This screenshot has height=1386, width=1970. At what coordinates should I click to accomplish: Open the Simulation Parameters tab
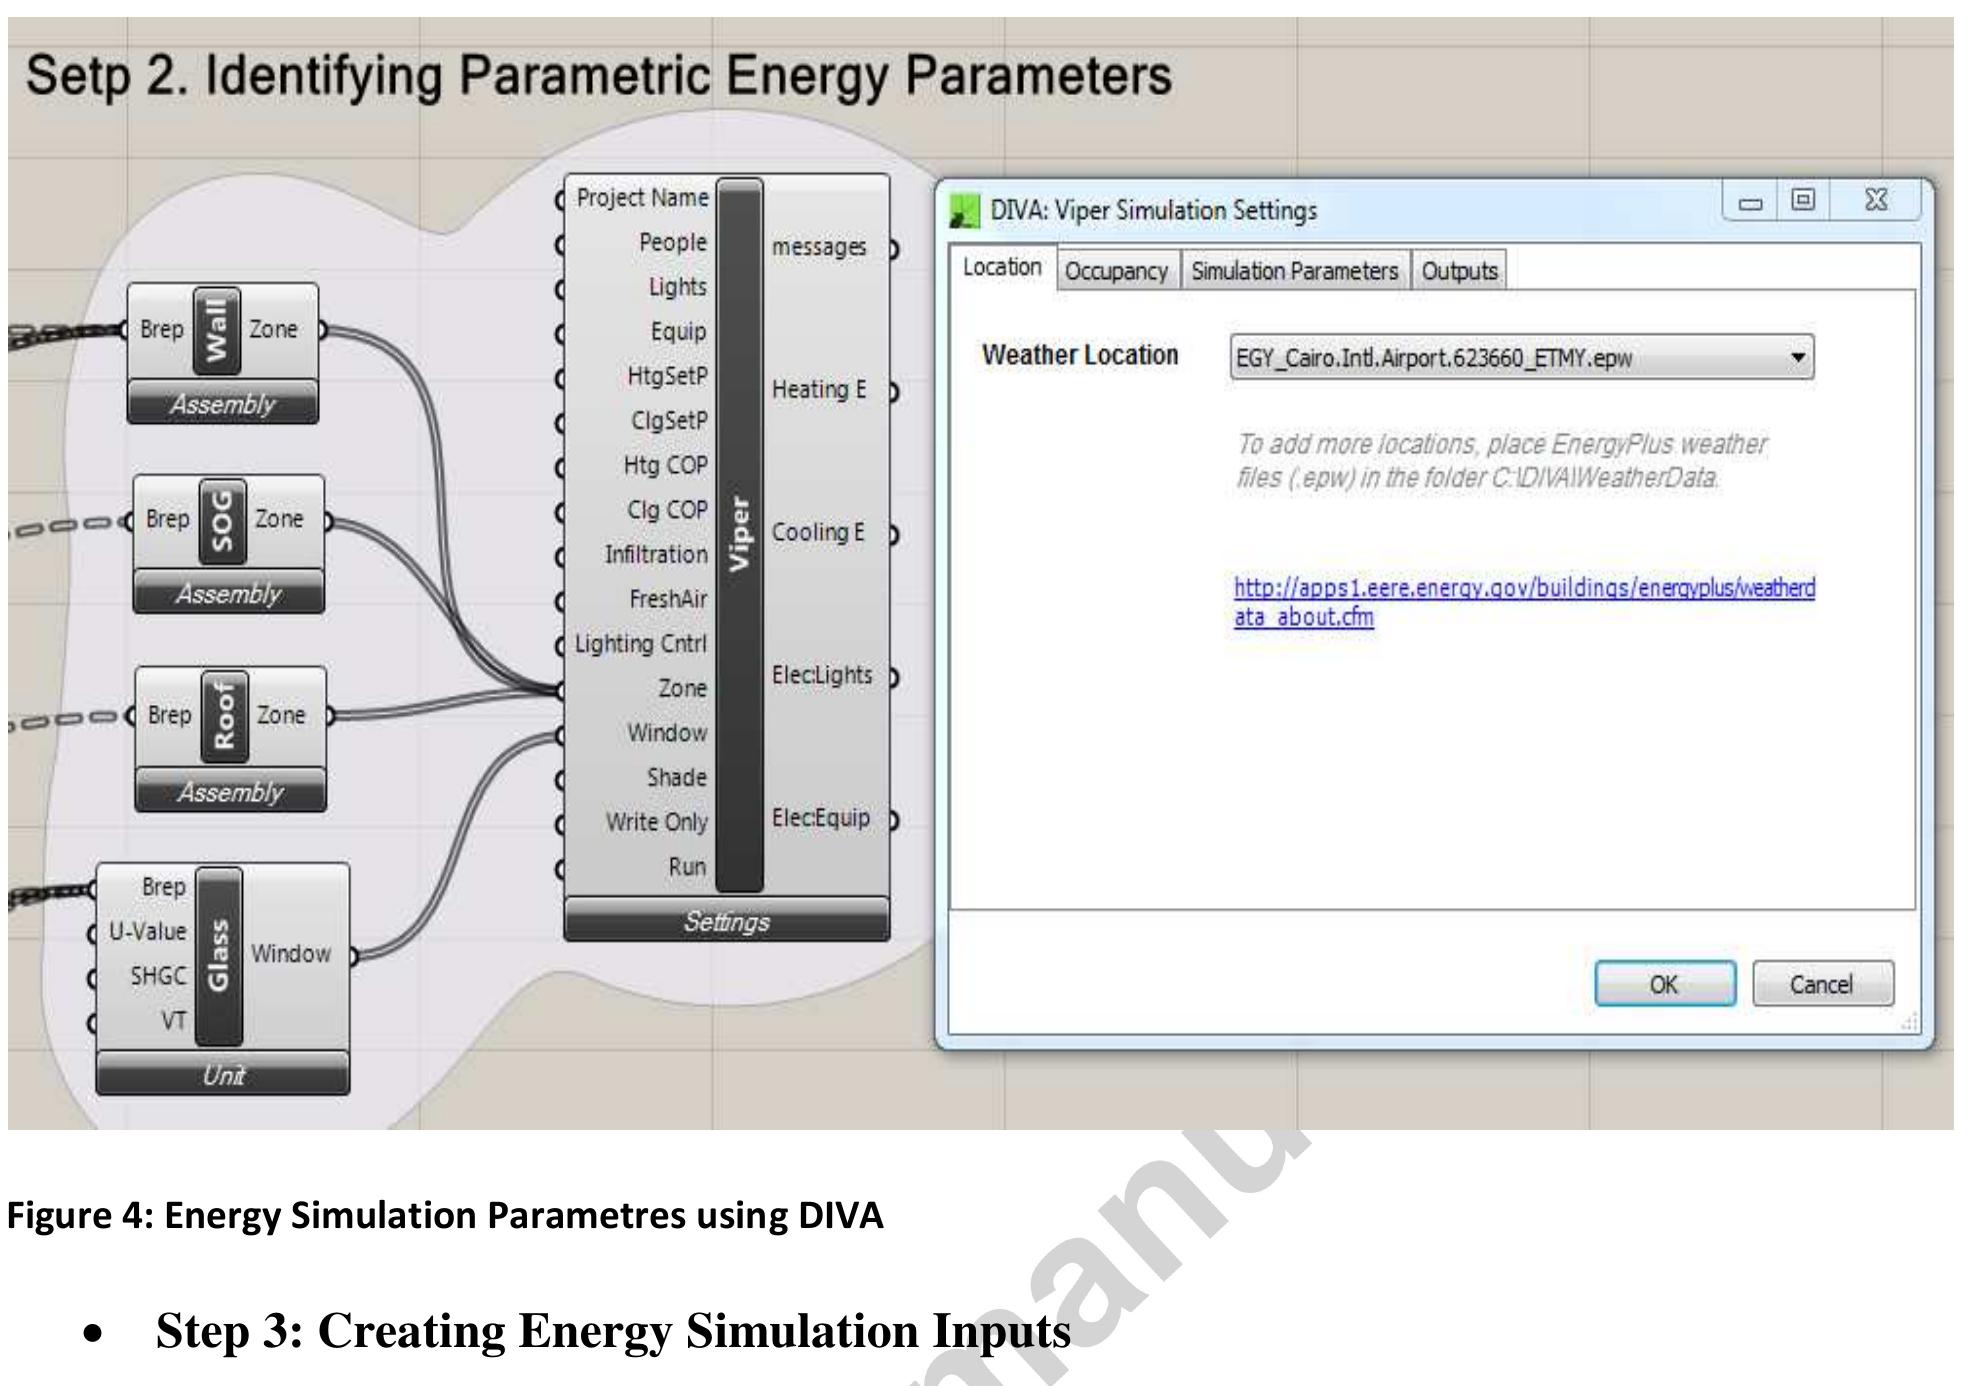[x=1294, y=271]
